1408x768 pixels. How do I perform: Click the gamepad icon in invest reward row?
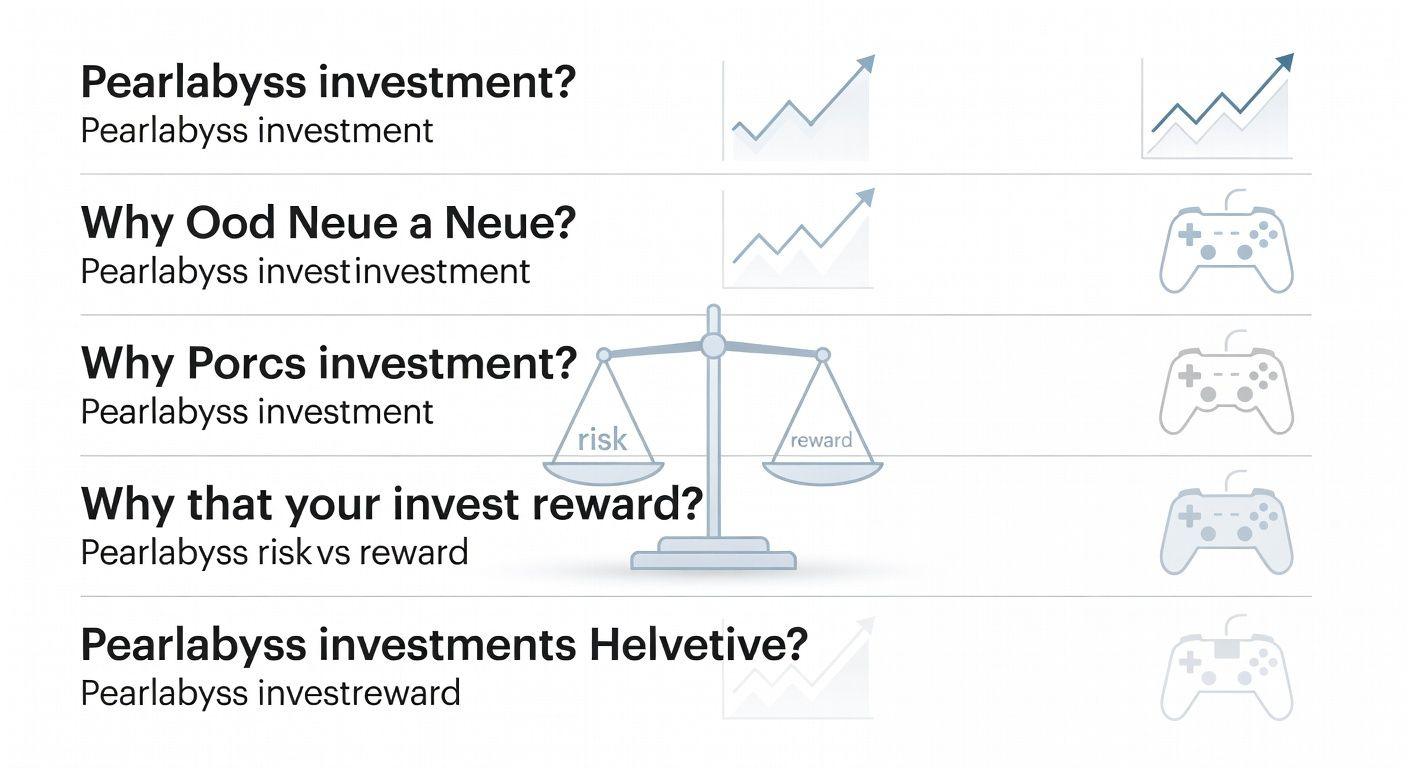[x=1226, y=530]
